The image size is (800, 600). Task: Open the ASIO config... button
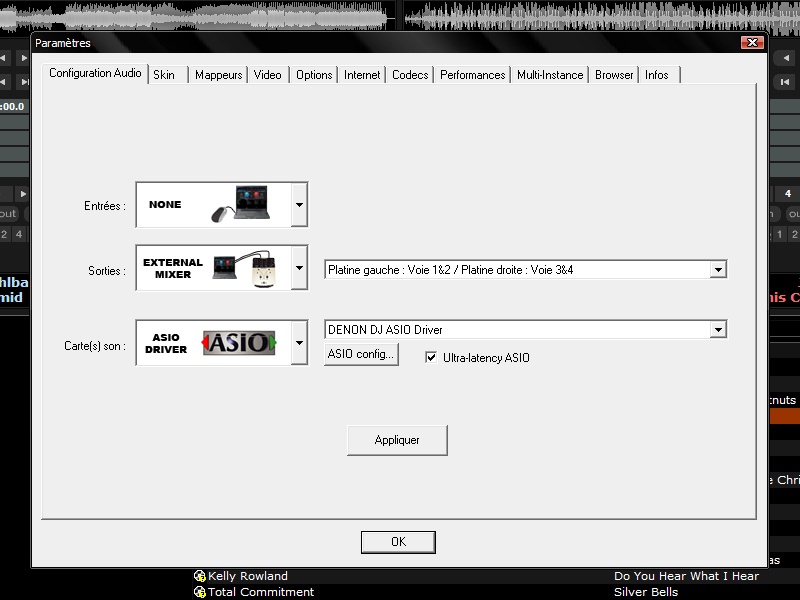pyautogui.click(x=361, y=355)
